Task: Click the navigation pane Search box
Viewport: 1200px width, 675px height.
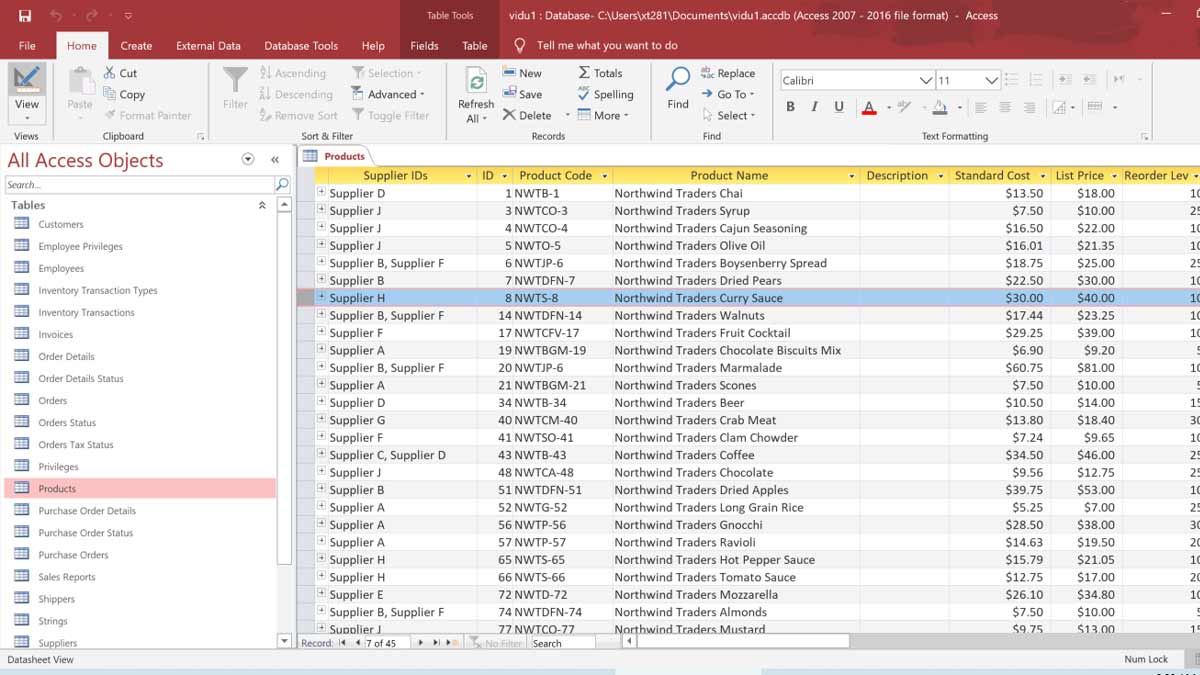Action: point(139,184)
